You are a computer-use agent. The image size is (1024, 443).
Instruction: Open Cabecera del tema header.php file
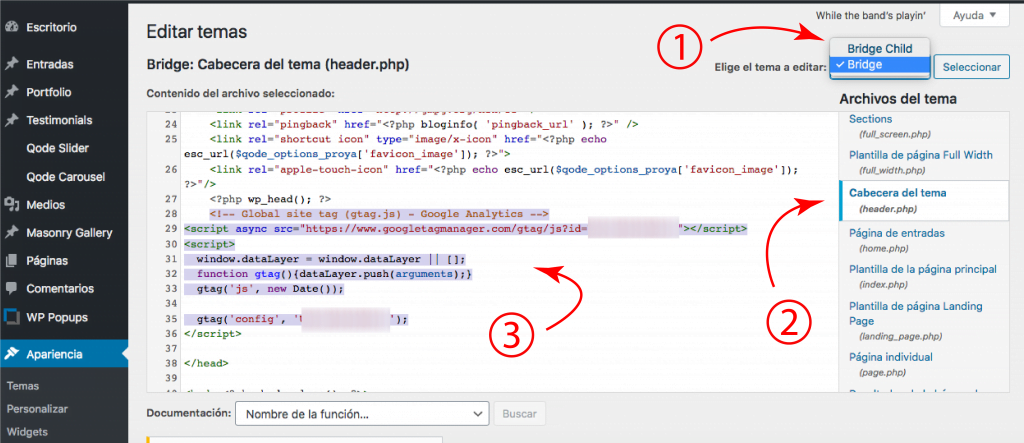pyautogui.click(x=923, y=201)
